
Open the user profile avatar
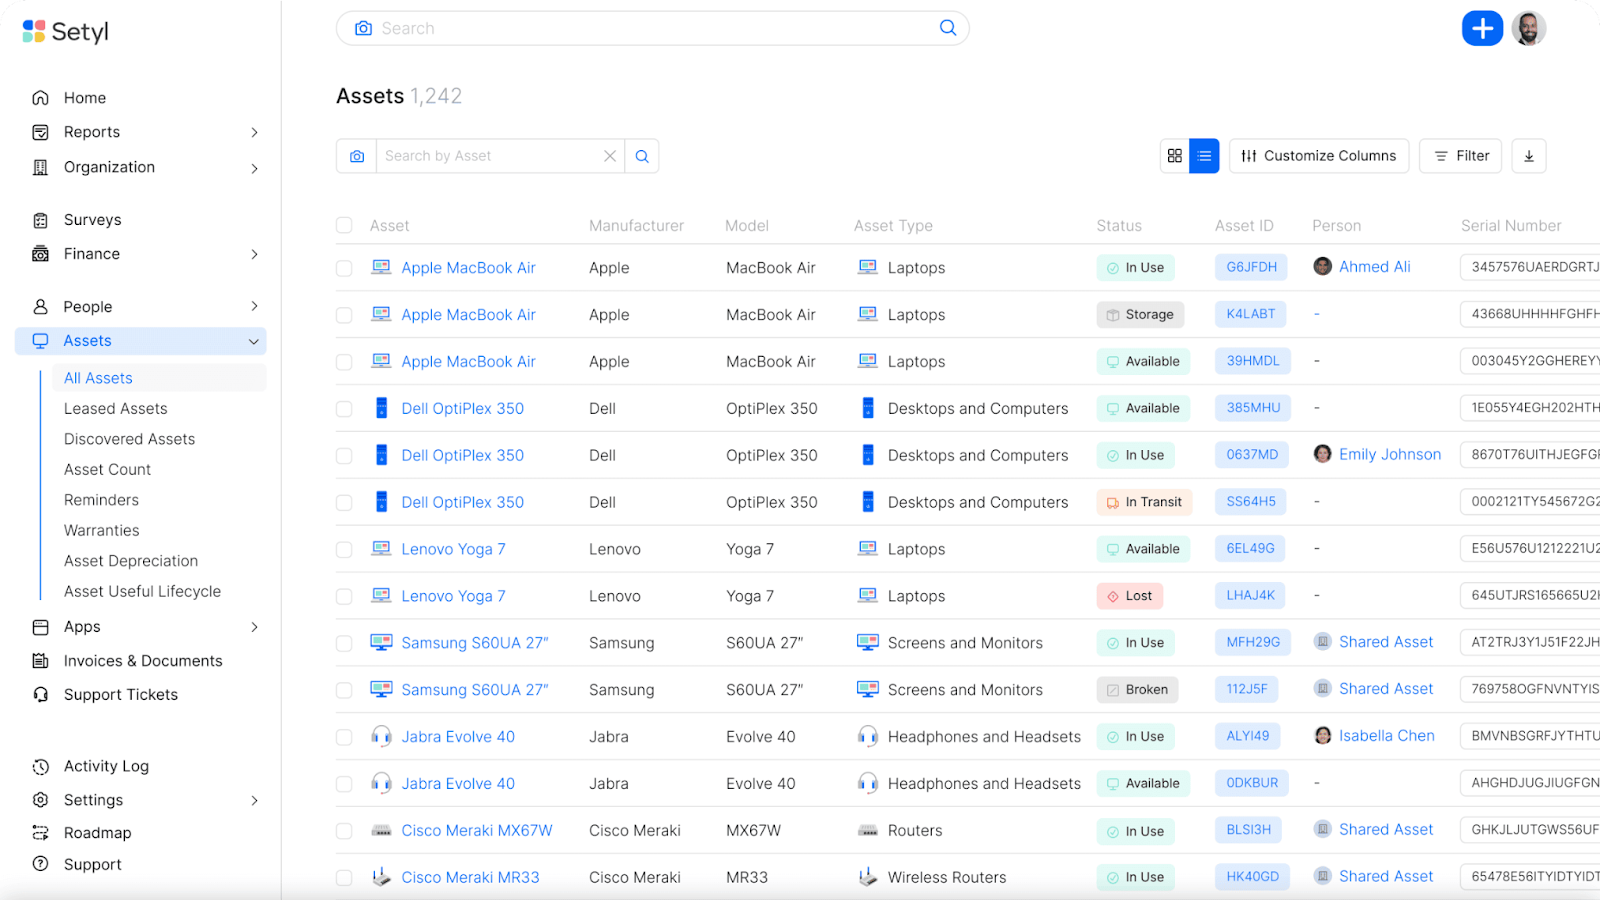tap(1528, 28)
